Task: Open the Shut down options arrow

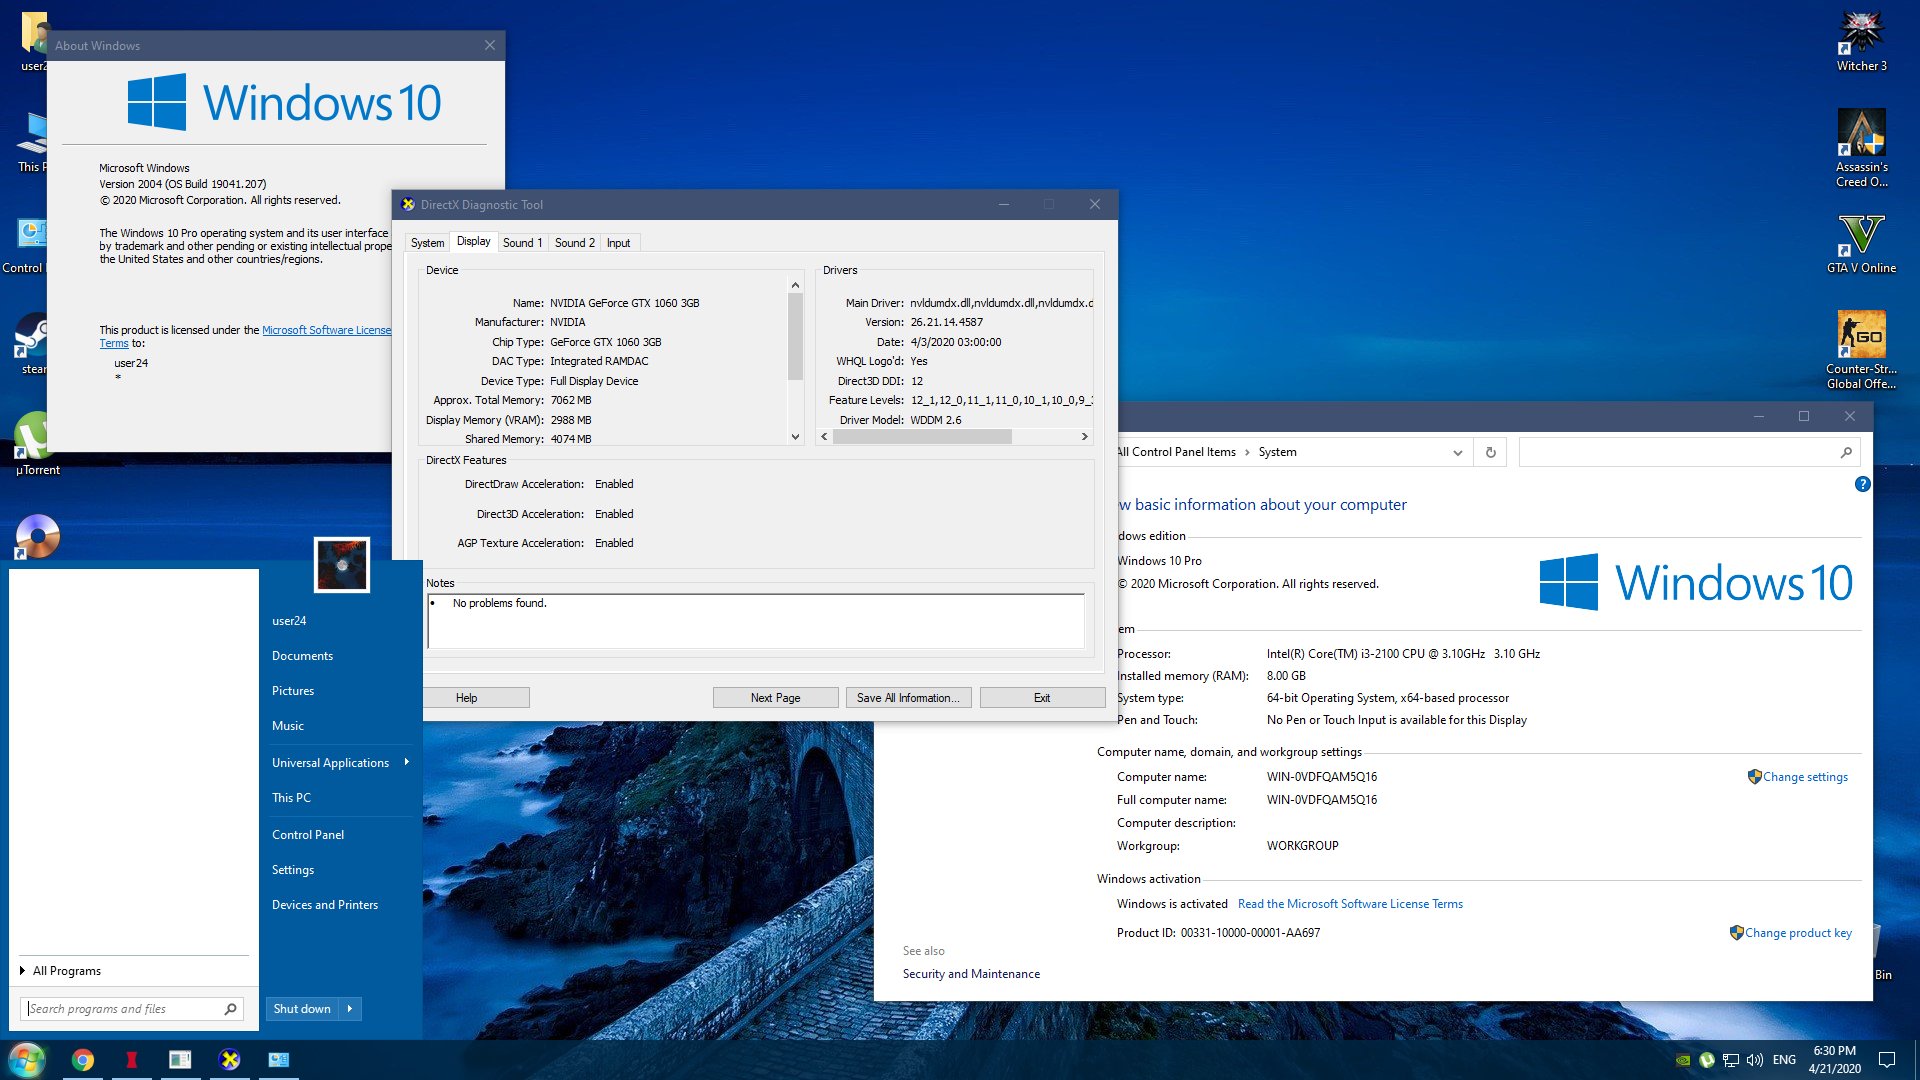Action: (x=350, y=1009)
